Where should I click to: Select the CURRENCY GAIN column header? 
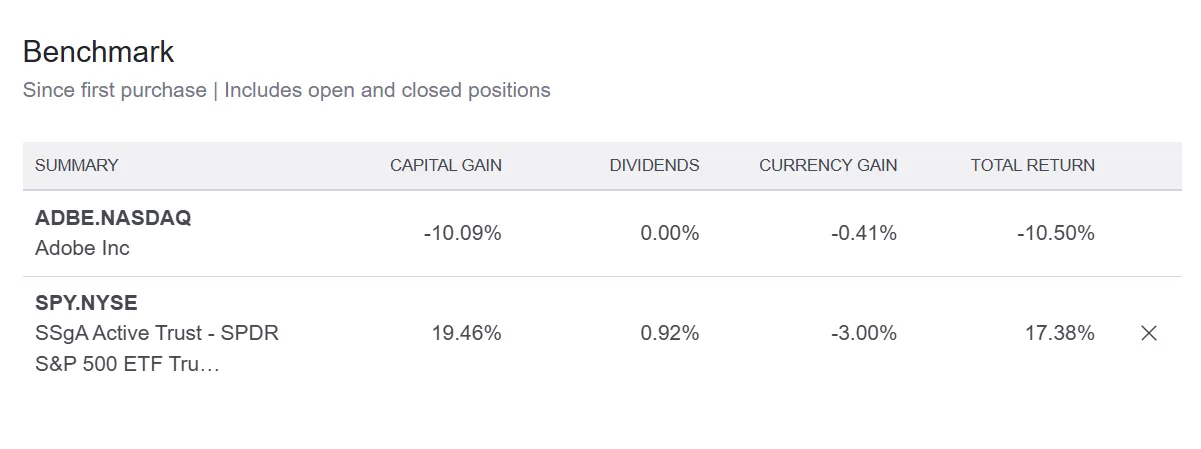tap(828, 165)
